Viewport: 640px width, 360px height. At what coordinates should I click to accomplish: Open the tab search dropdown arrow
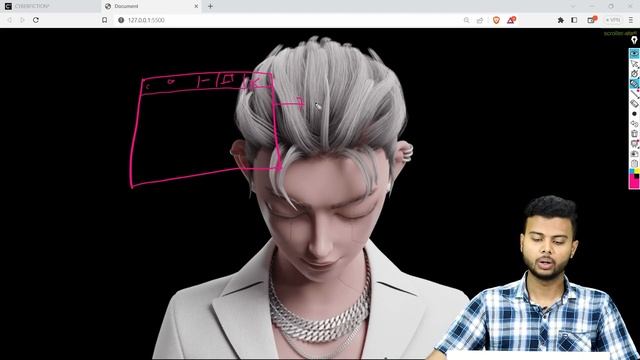point(573,6)
